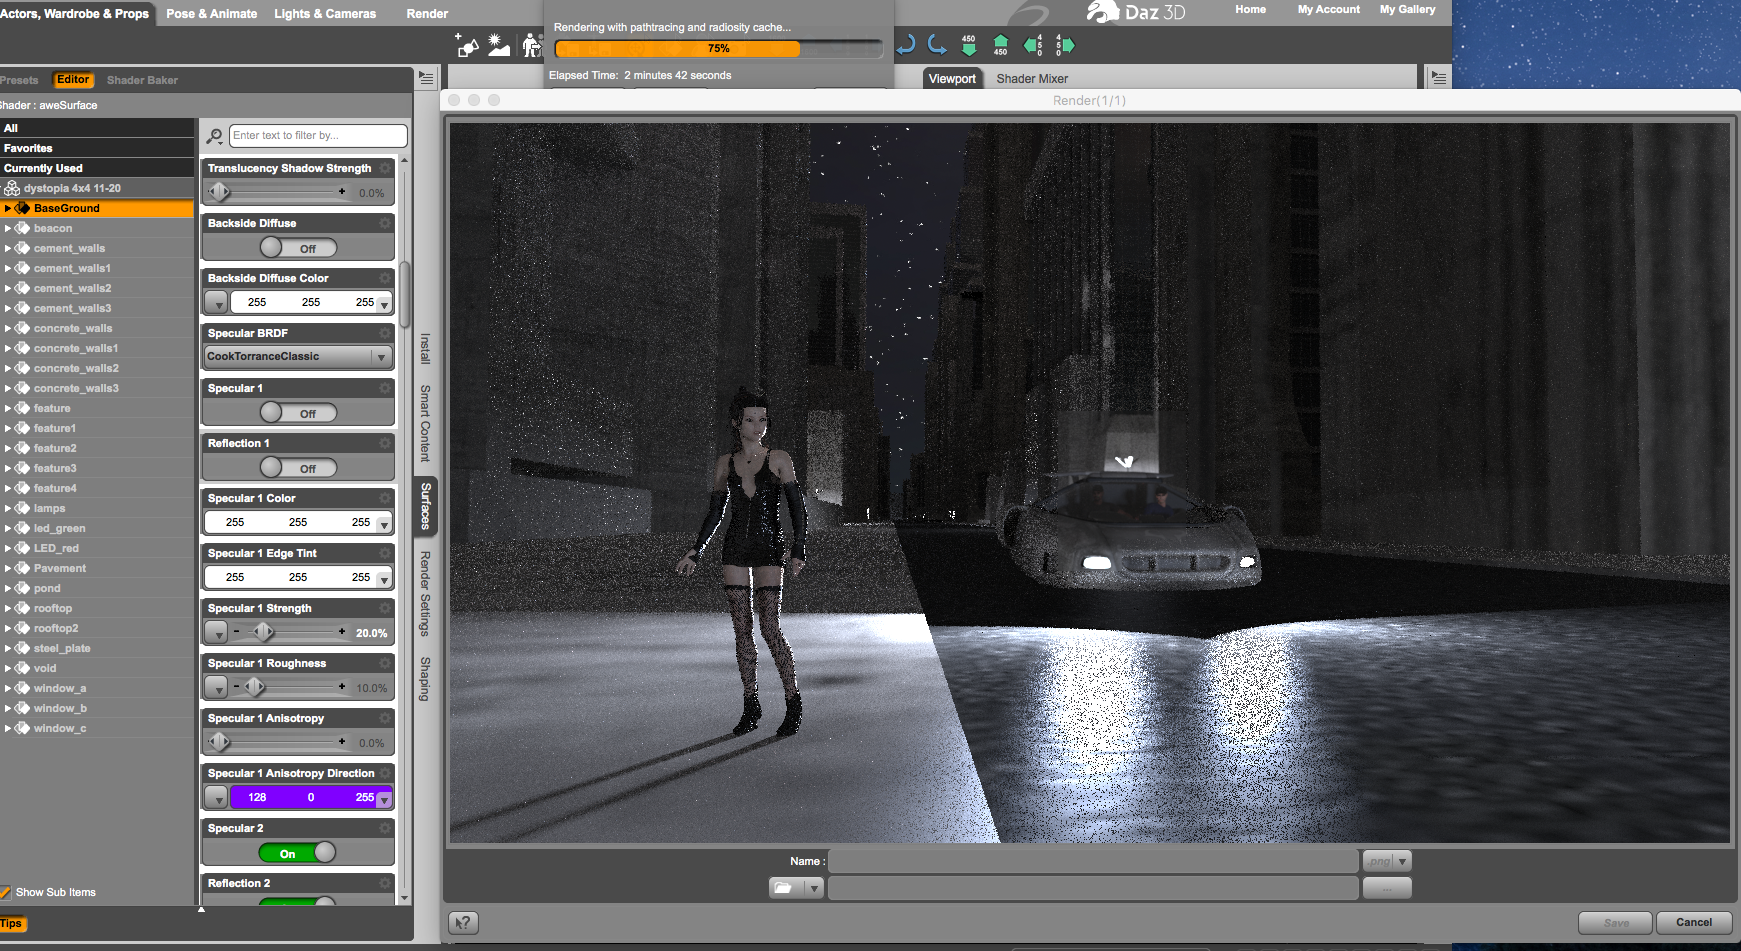Viewport: 1741px width, 951px height.
Task: Click the green right arrow 450 icon
Action: pyautogui.click(x=1064, y=45)
